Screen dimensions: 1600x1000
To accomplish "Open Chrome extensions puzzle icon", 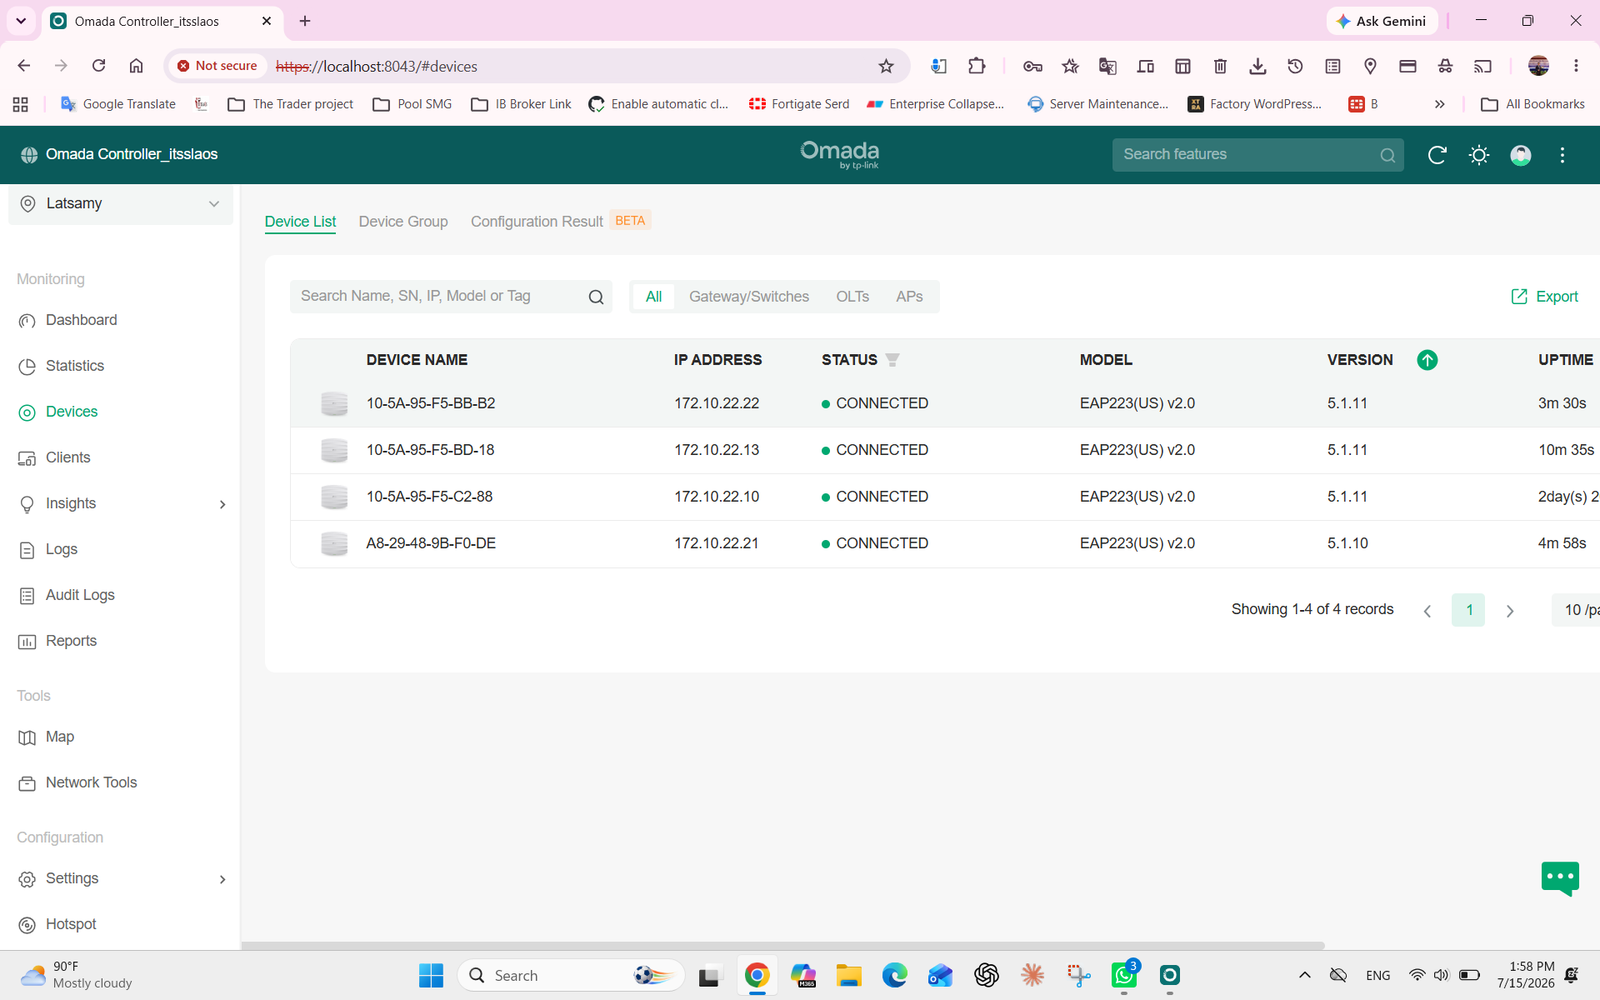I will click(x=977, y=66).
